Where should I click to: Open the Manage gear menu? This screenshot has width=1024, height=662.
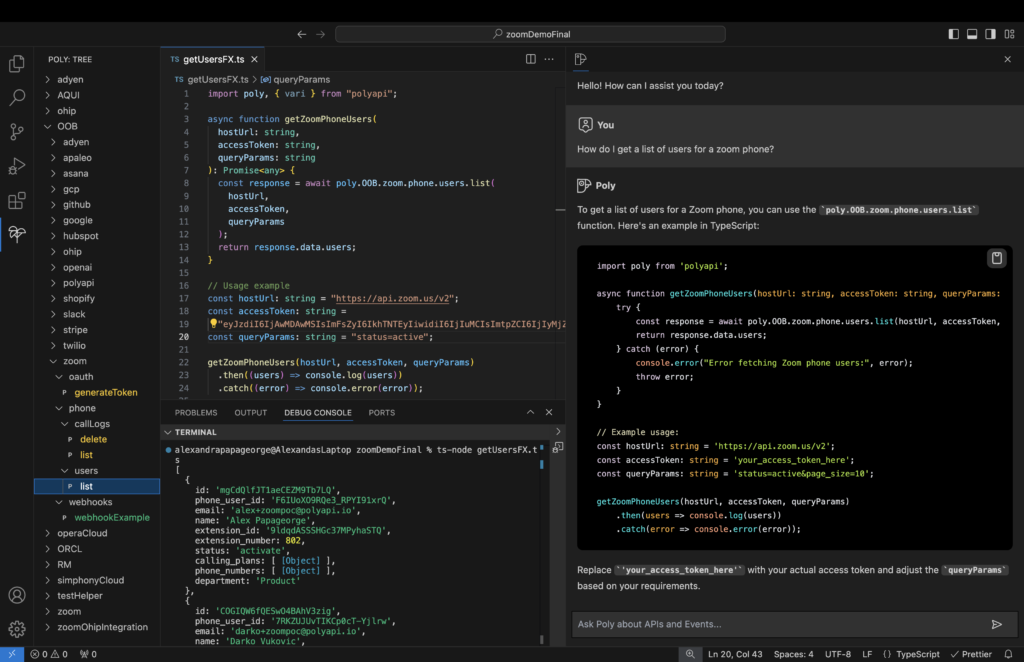point(16,628)
